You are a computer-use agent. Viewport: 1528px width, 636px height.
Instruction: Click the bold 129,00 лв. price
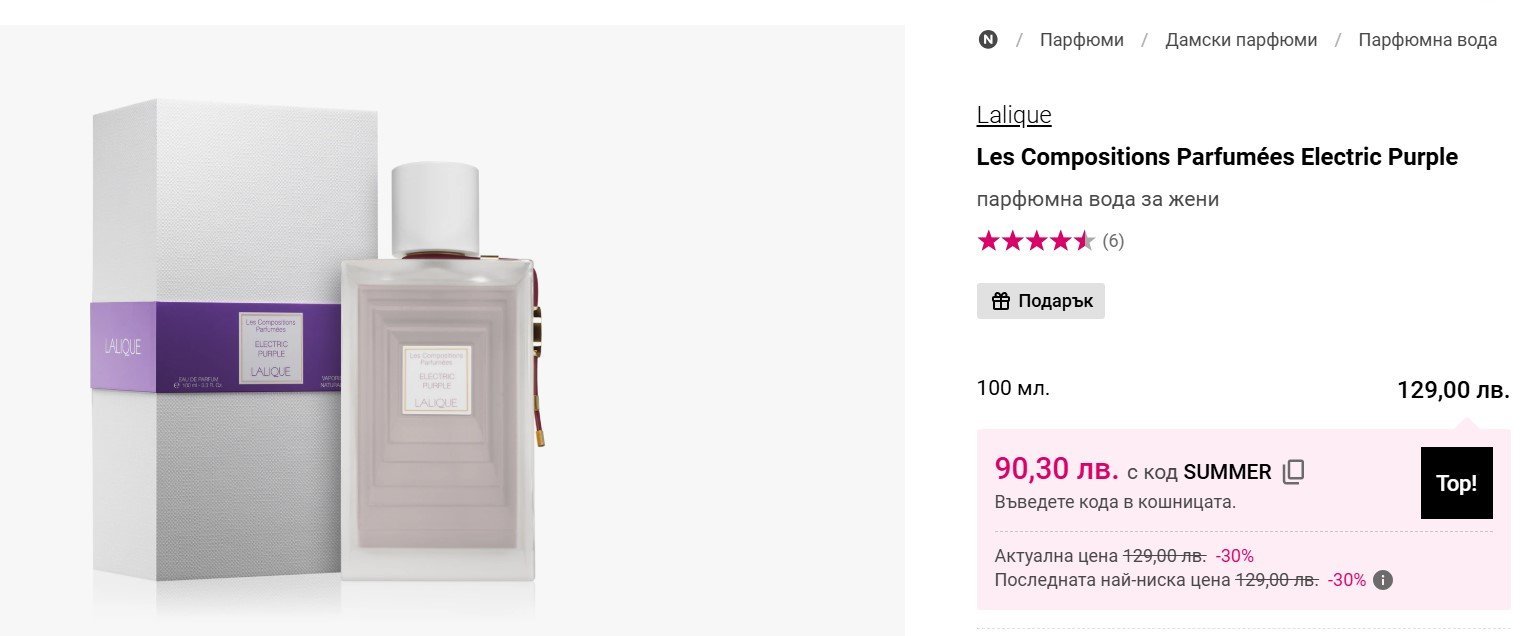pos(1452,390)
